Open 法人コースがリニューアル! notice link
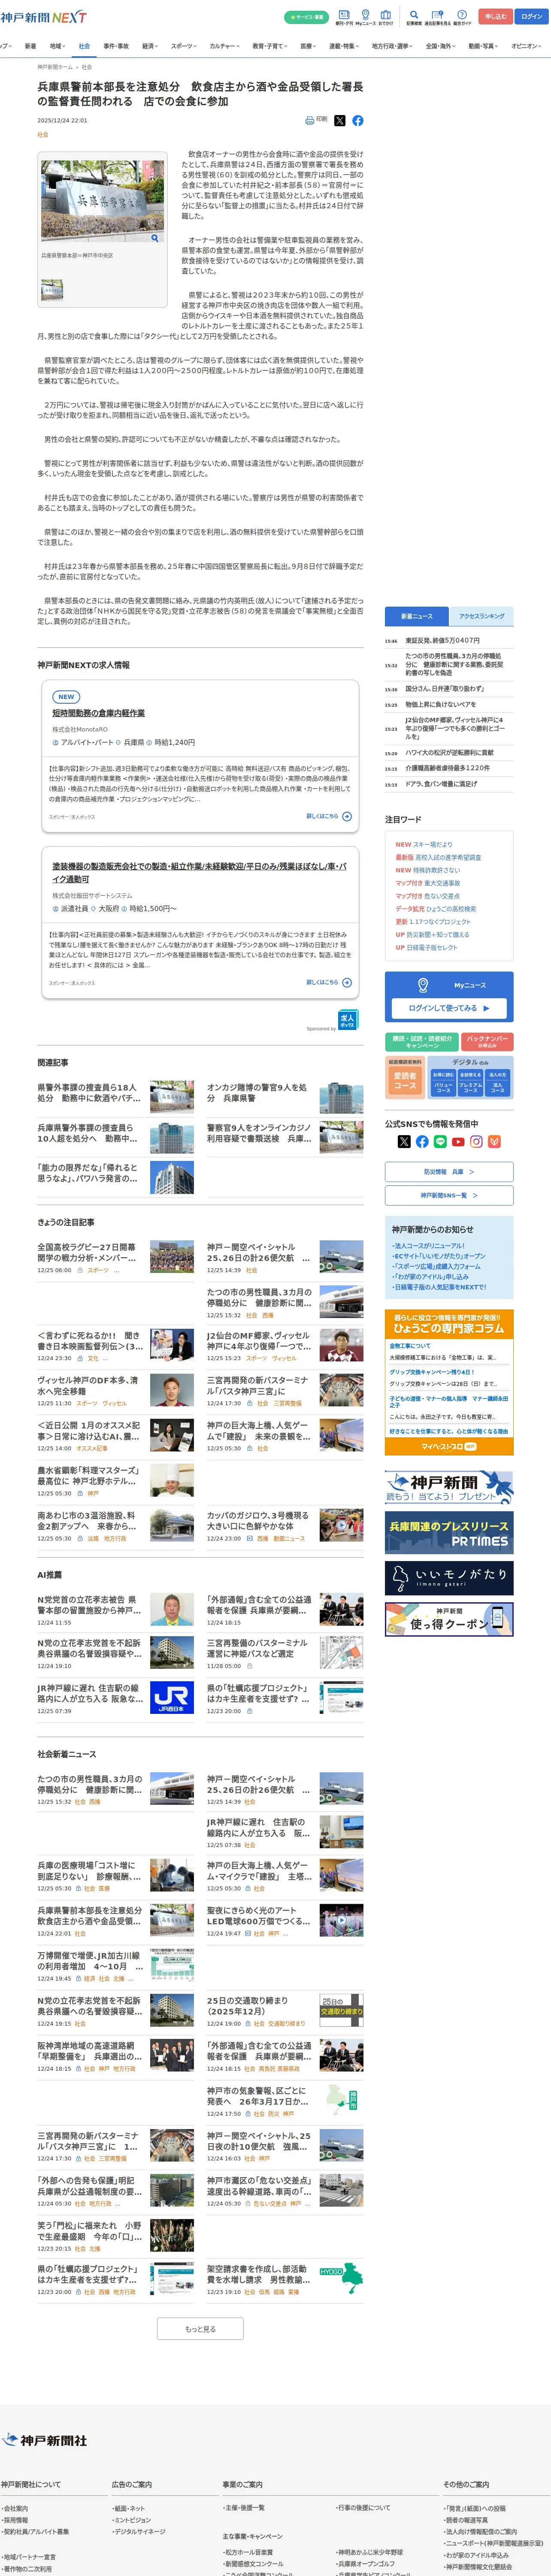The image size is (551, 2576). pos(429,1245)
